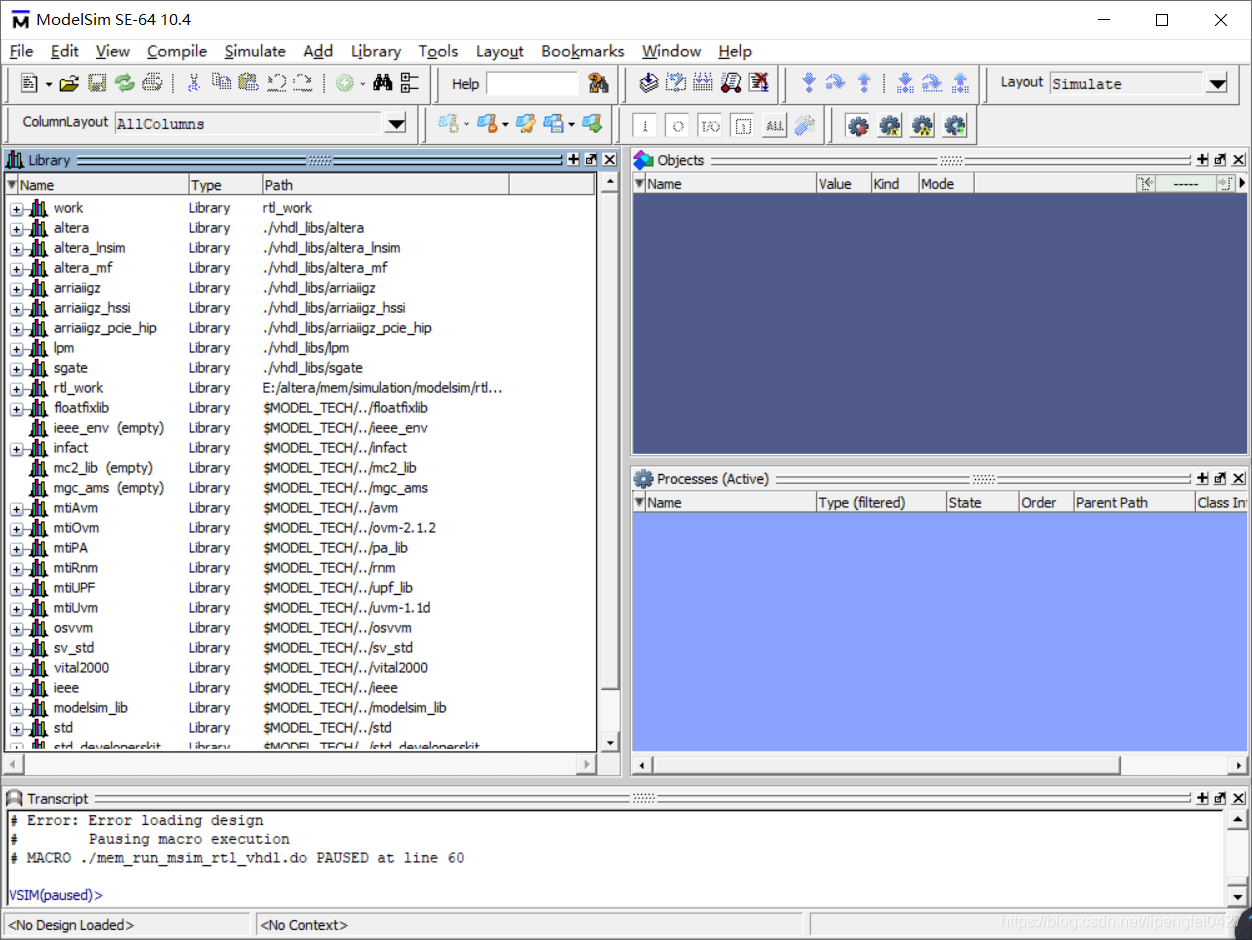Click the Cut scissors icon
The image size is (1252, 940).
[x=194, y=84]
